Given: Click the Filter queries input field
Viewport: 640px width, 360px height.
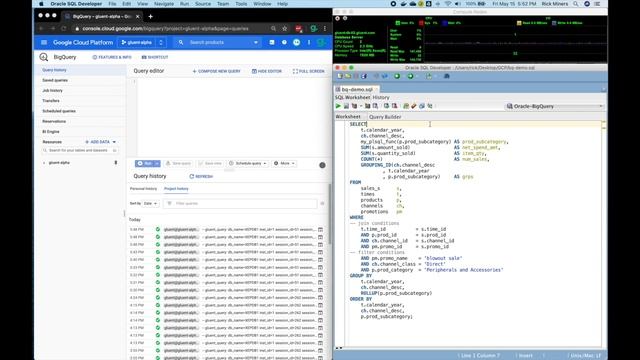Looking at the screenshot, I should pos(240,203).
